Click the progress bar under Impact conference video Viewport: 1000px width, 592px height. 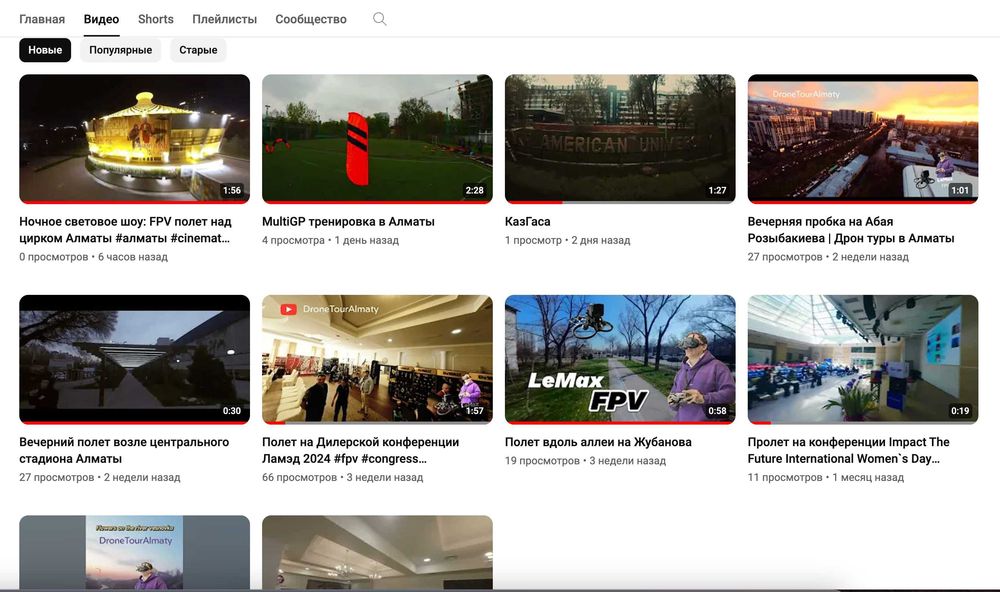863,422
